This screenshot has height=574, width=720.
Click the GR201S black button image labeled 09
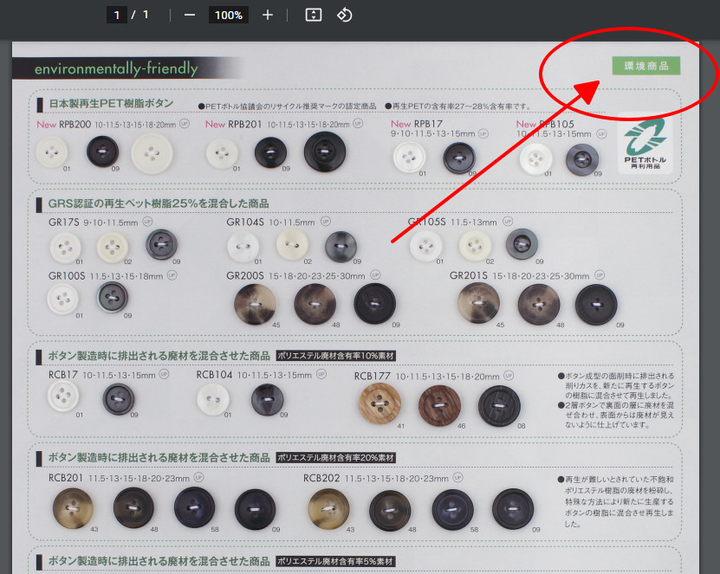(x=596, y=305)
